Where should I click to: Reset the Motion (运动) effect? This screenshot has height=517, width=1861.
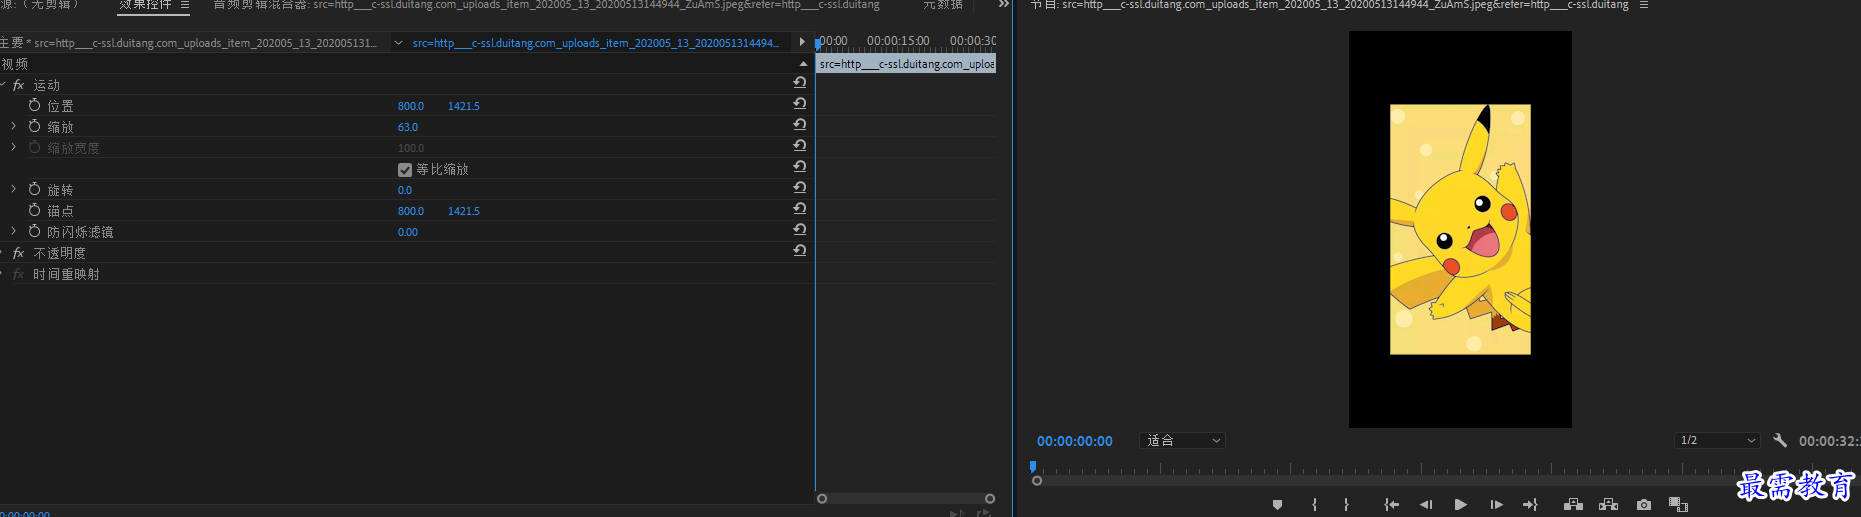800,82
